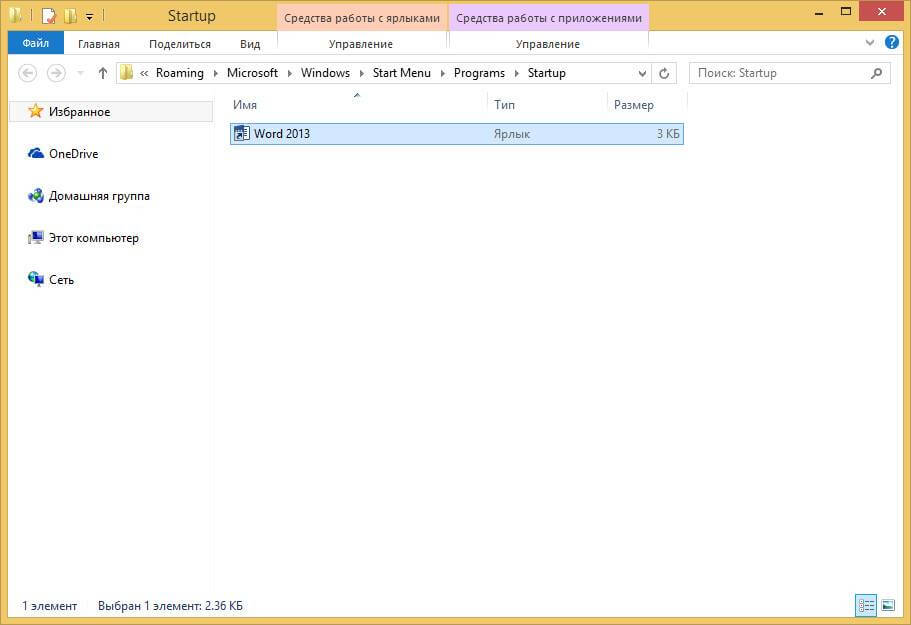The width and height of the screenshot is (911, 625).
Task: Expand the arrow after Microsoft in breadcrumb
Action: (289, 73)
